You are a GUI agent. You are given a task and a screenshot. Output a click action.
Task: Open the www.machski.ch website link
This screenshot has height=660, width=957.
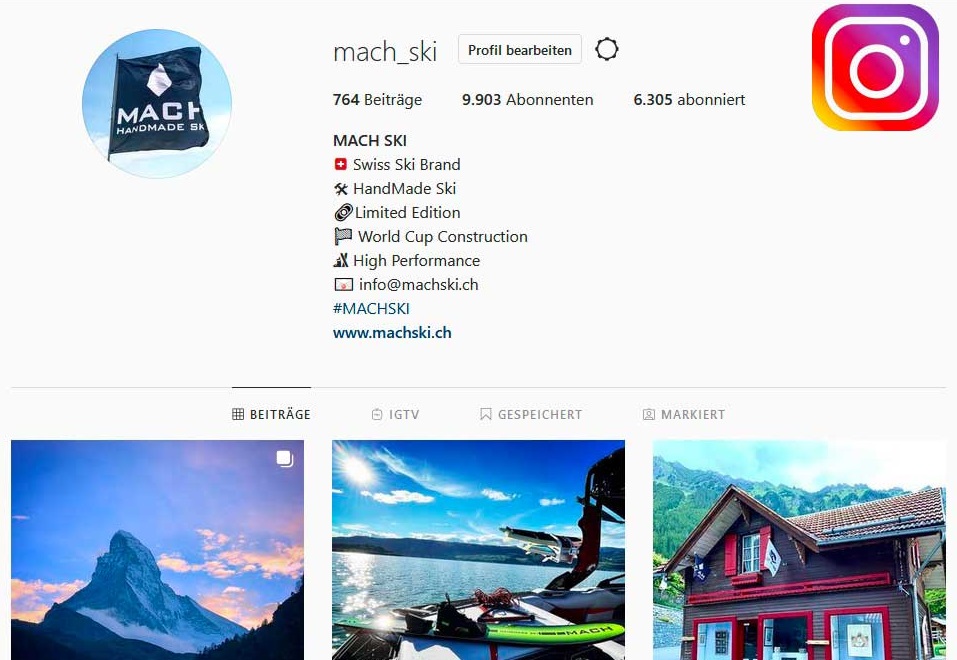click(x=392, y=333)
